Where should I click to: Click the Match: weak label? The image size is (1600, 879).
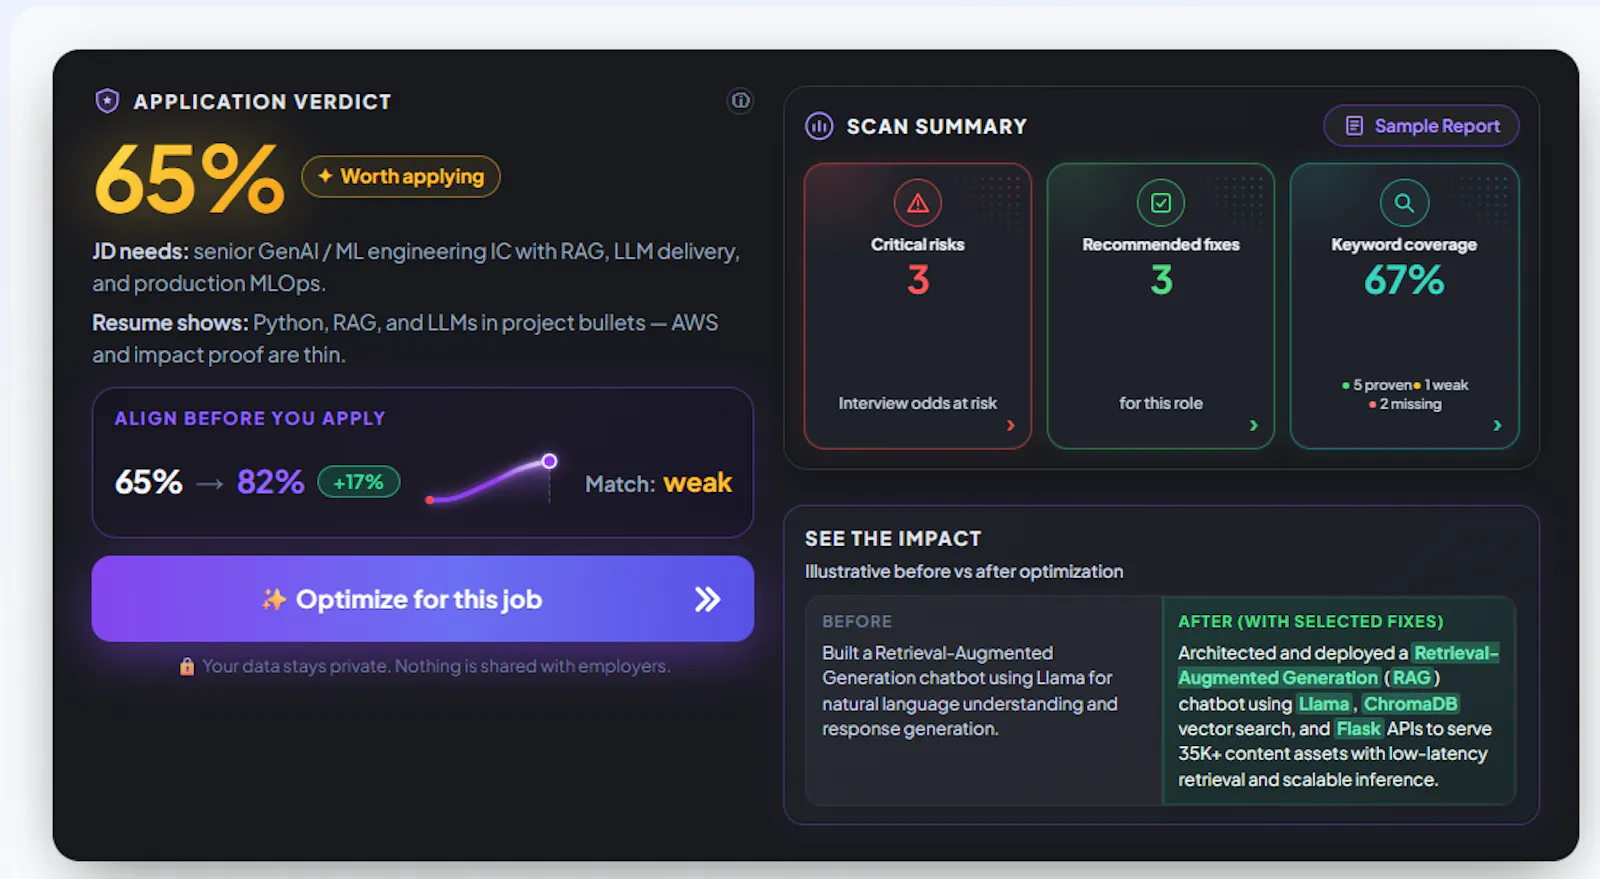tap(658, 483)
